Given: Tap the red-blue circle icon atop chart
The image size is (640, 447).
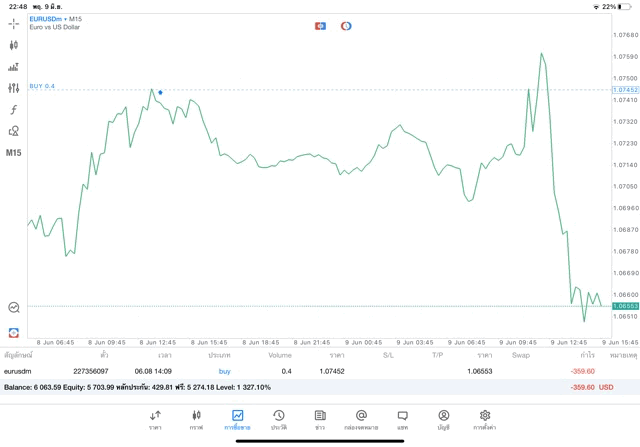Looking at the screenshot, I should click(346, 26).
